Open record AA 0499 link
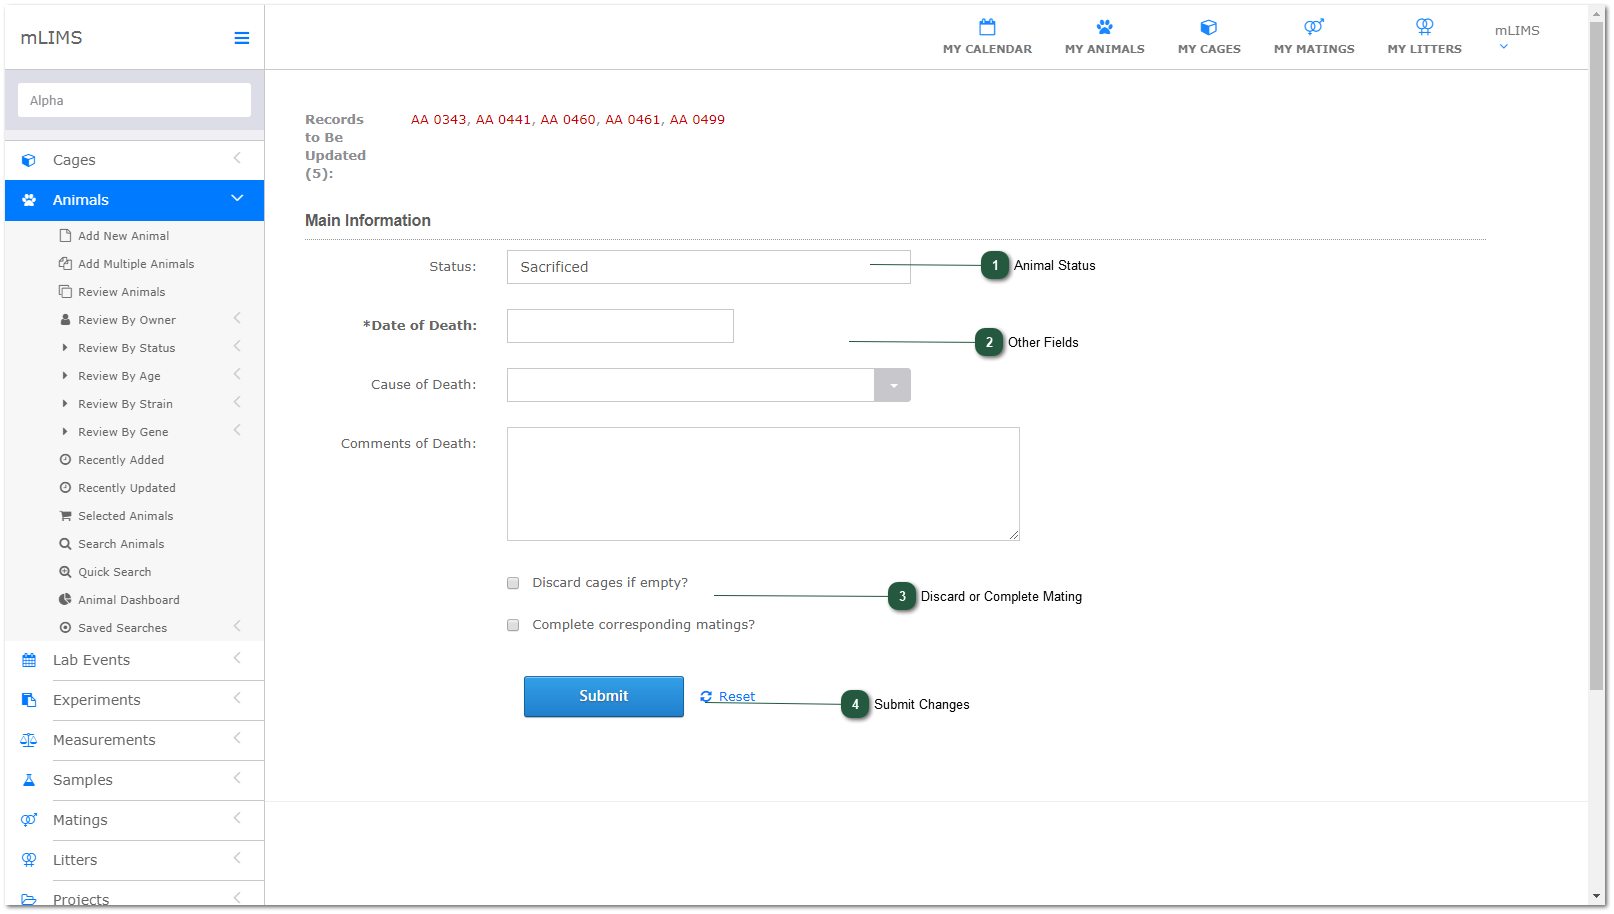This screenshot has width=1614, height=914. 697,120
